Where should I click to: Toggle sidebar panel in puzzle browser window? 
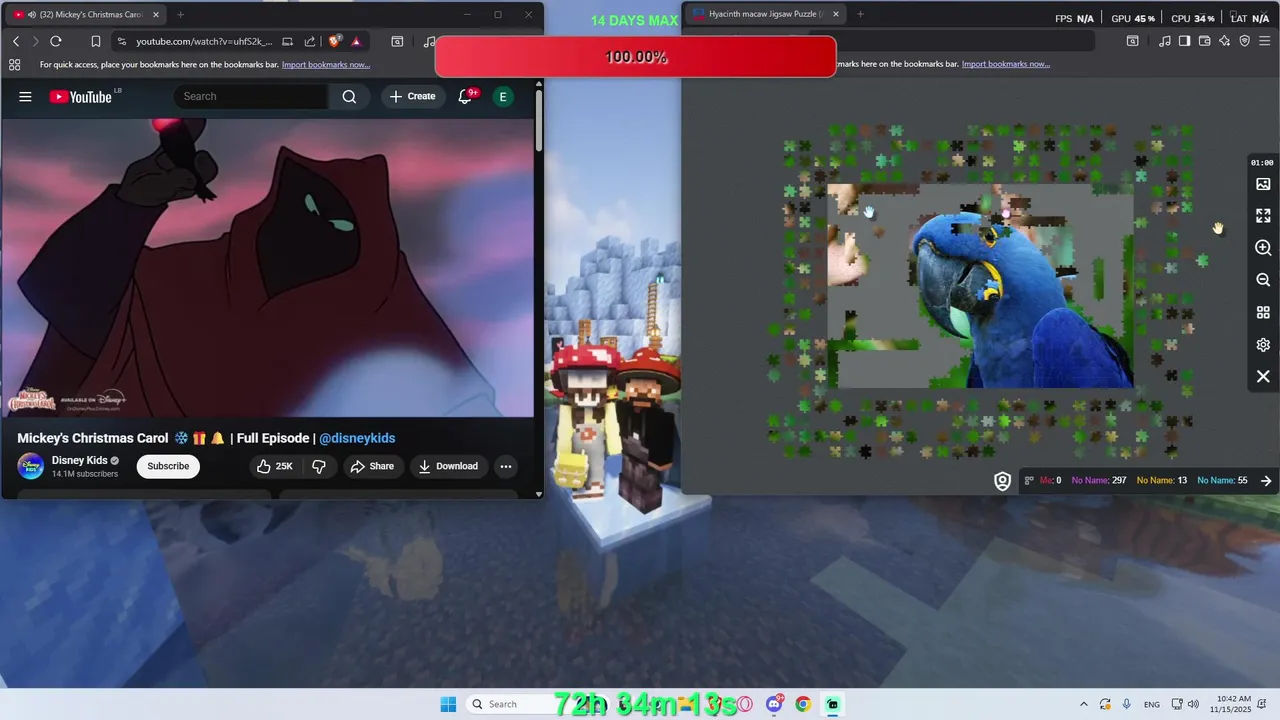click(1184, 41)
